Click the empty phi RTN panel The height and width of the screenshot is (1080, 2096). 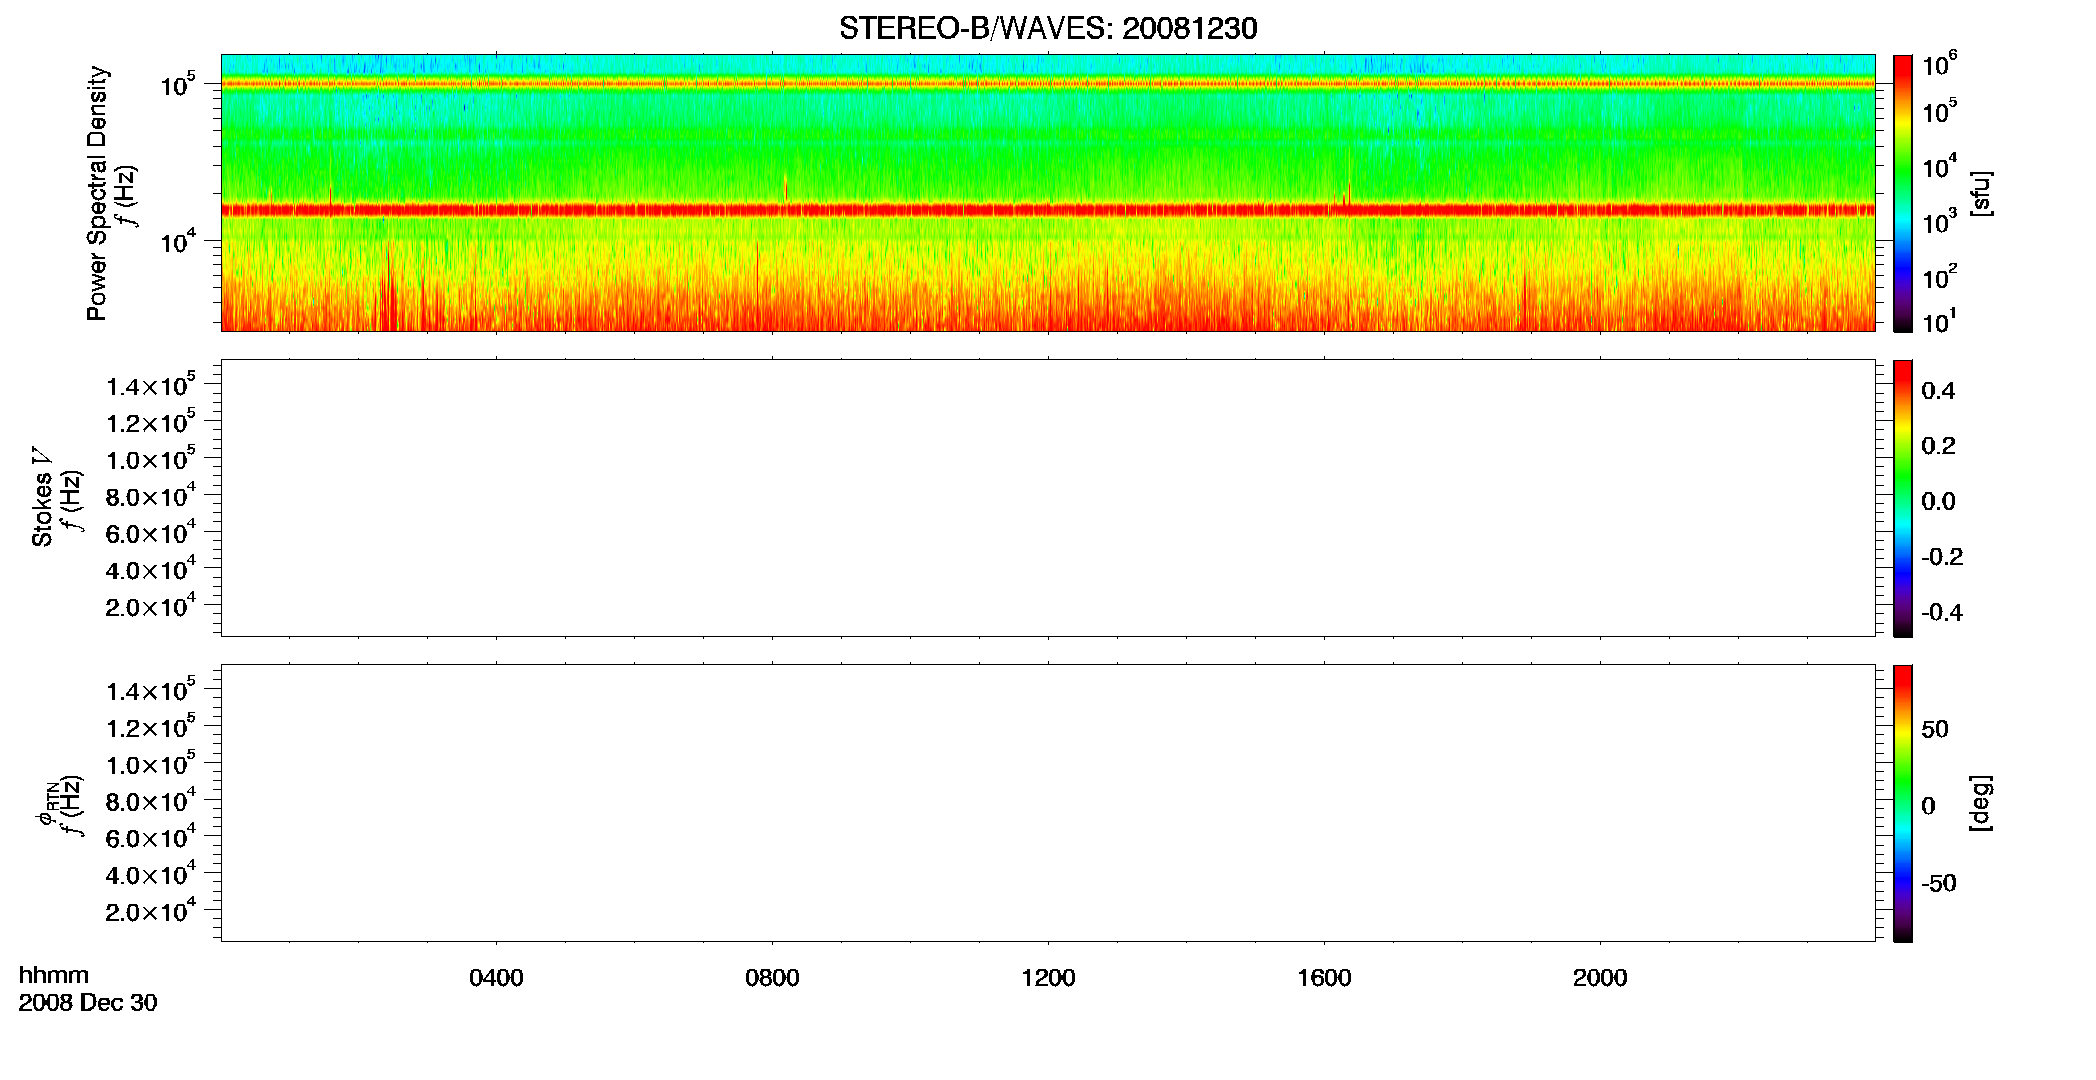click(1048, 803)
